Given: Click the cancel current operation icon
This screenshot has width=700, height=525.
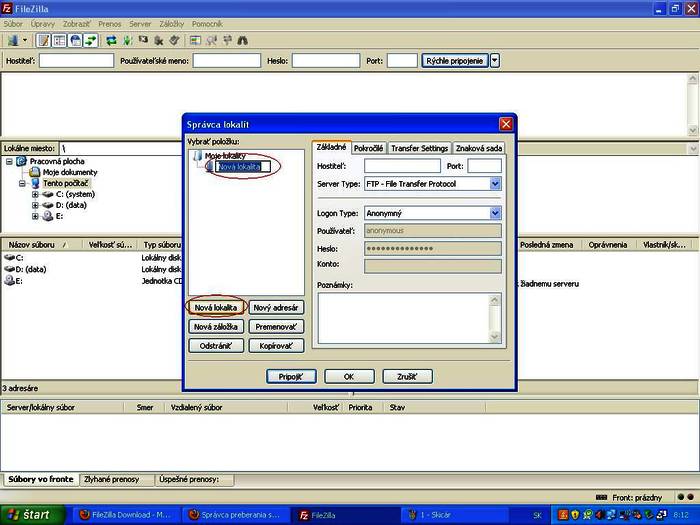Looking at the screenshot, I should click(143, 41).
